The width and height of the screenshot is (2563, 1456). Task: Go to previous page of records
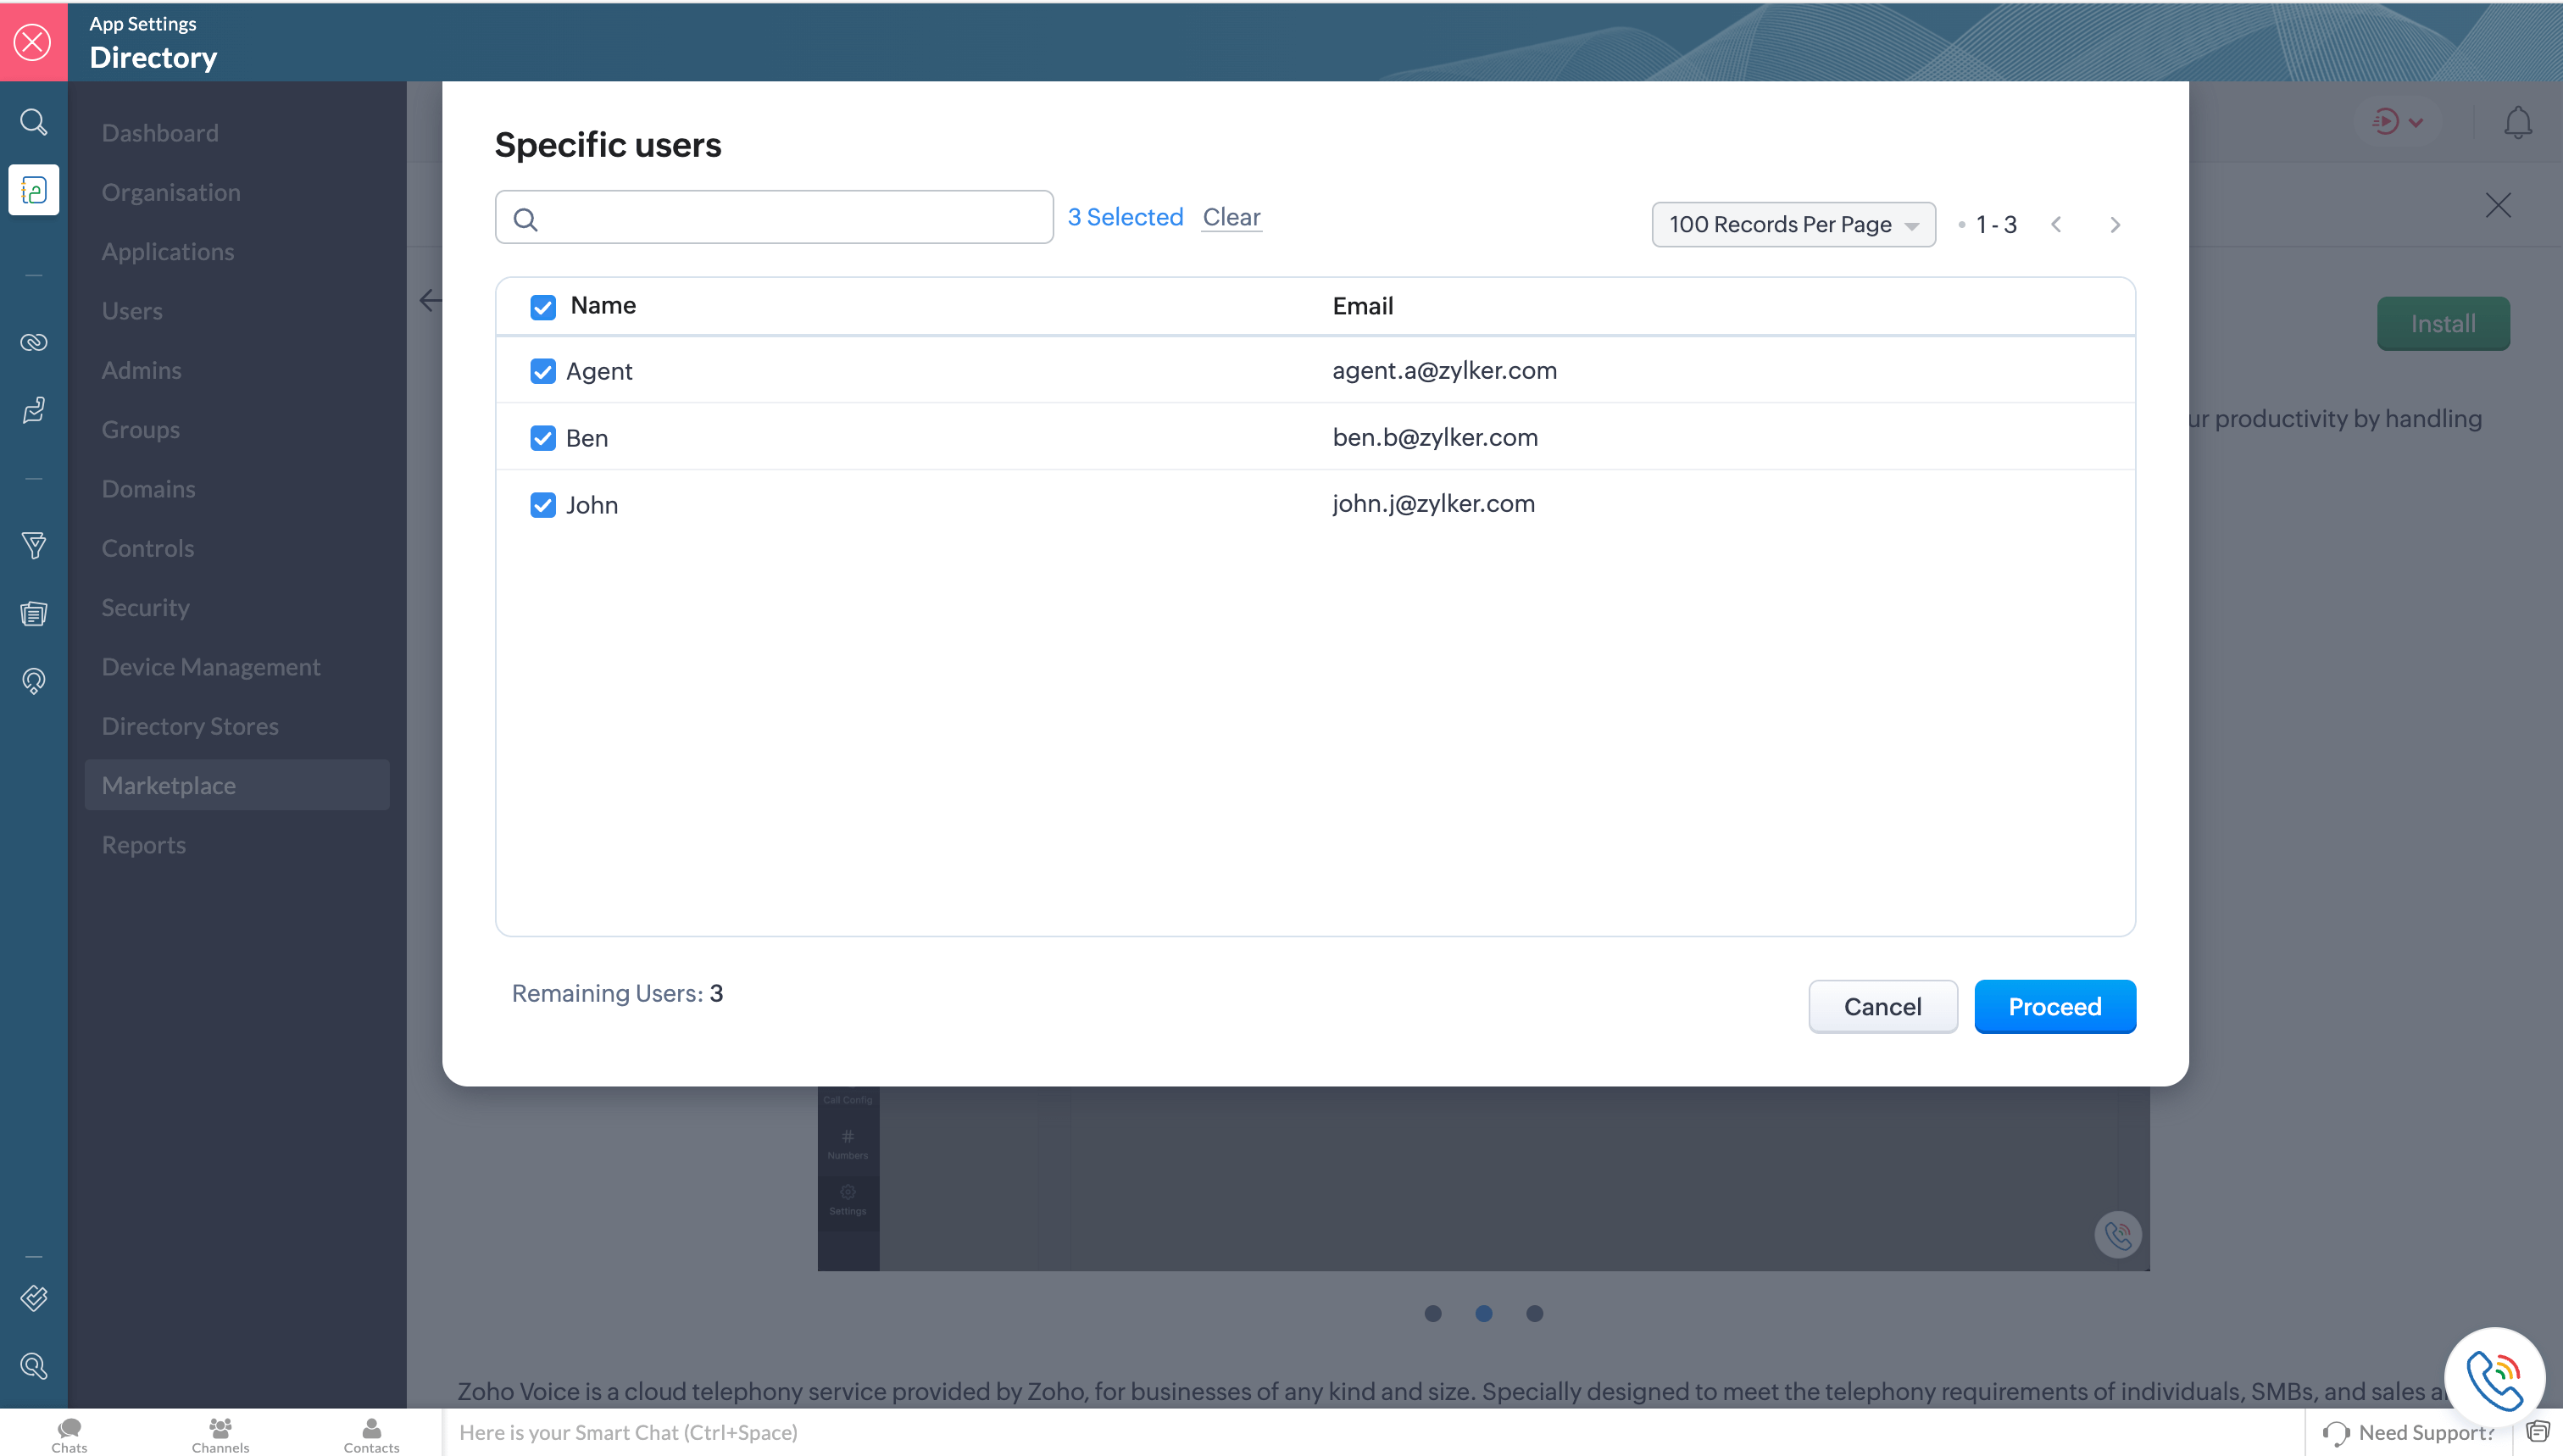(x=2056, y=225)
